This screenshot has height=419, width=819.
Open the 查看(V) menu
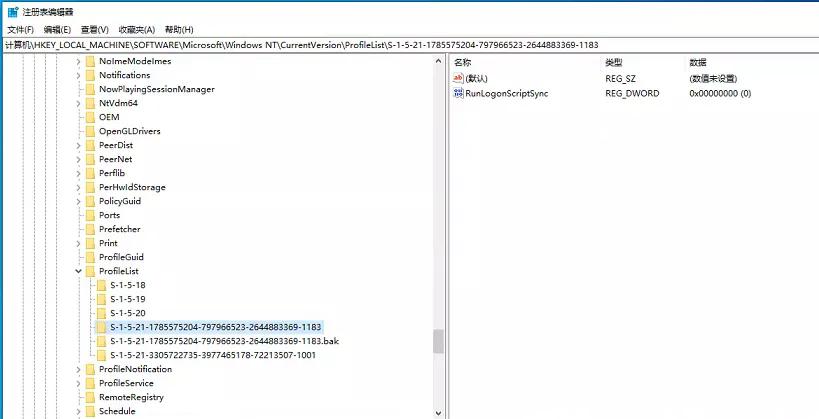[x=95, y=30]
